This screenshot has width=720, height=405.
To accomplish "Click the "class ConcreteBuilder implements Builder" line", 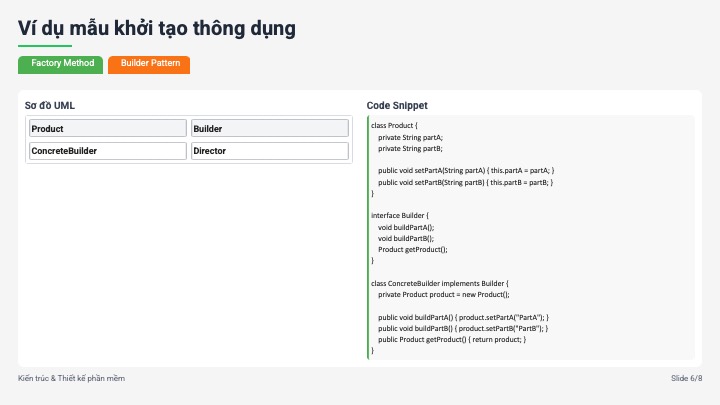I will [440, 283].
